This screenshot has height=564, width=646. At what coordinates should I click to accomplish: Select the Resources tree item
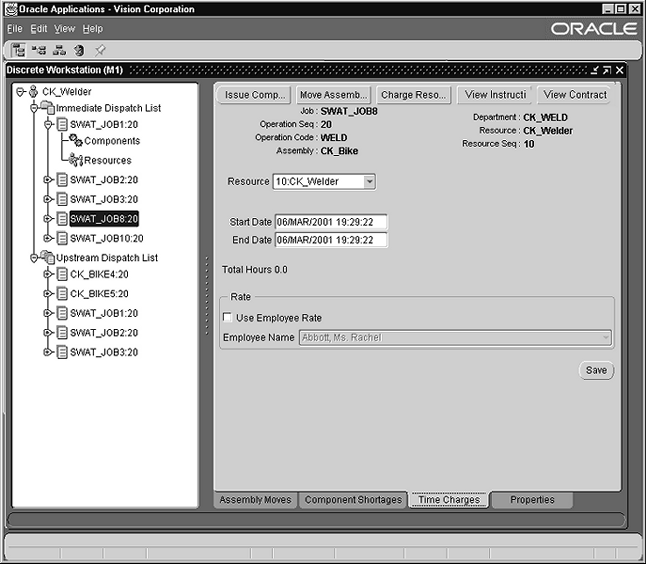[108, 160]
